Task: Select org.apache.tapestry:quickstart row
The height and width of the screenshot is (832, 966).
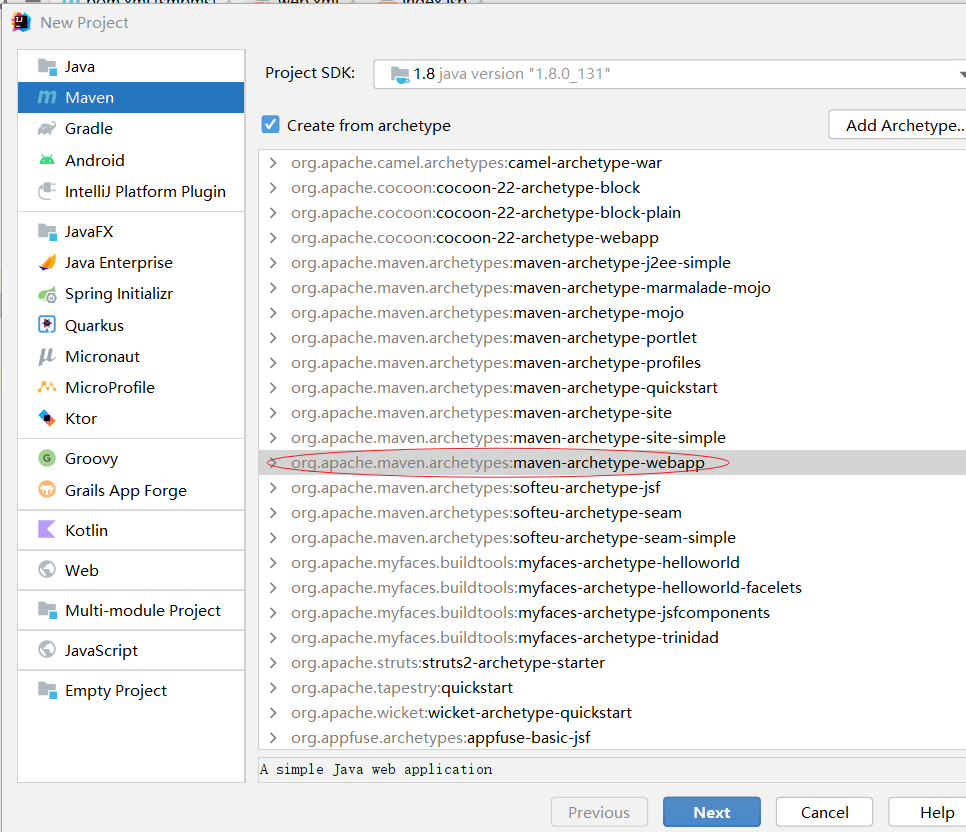Action: pos(612,688)
